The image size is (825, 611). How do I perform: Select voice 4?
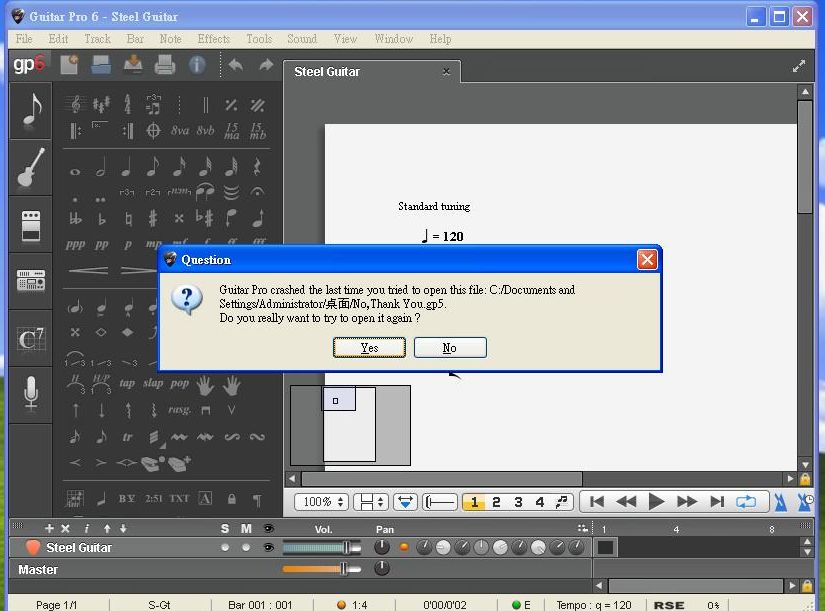539,502
